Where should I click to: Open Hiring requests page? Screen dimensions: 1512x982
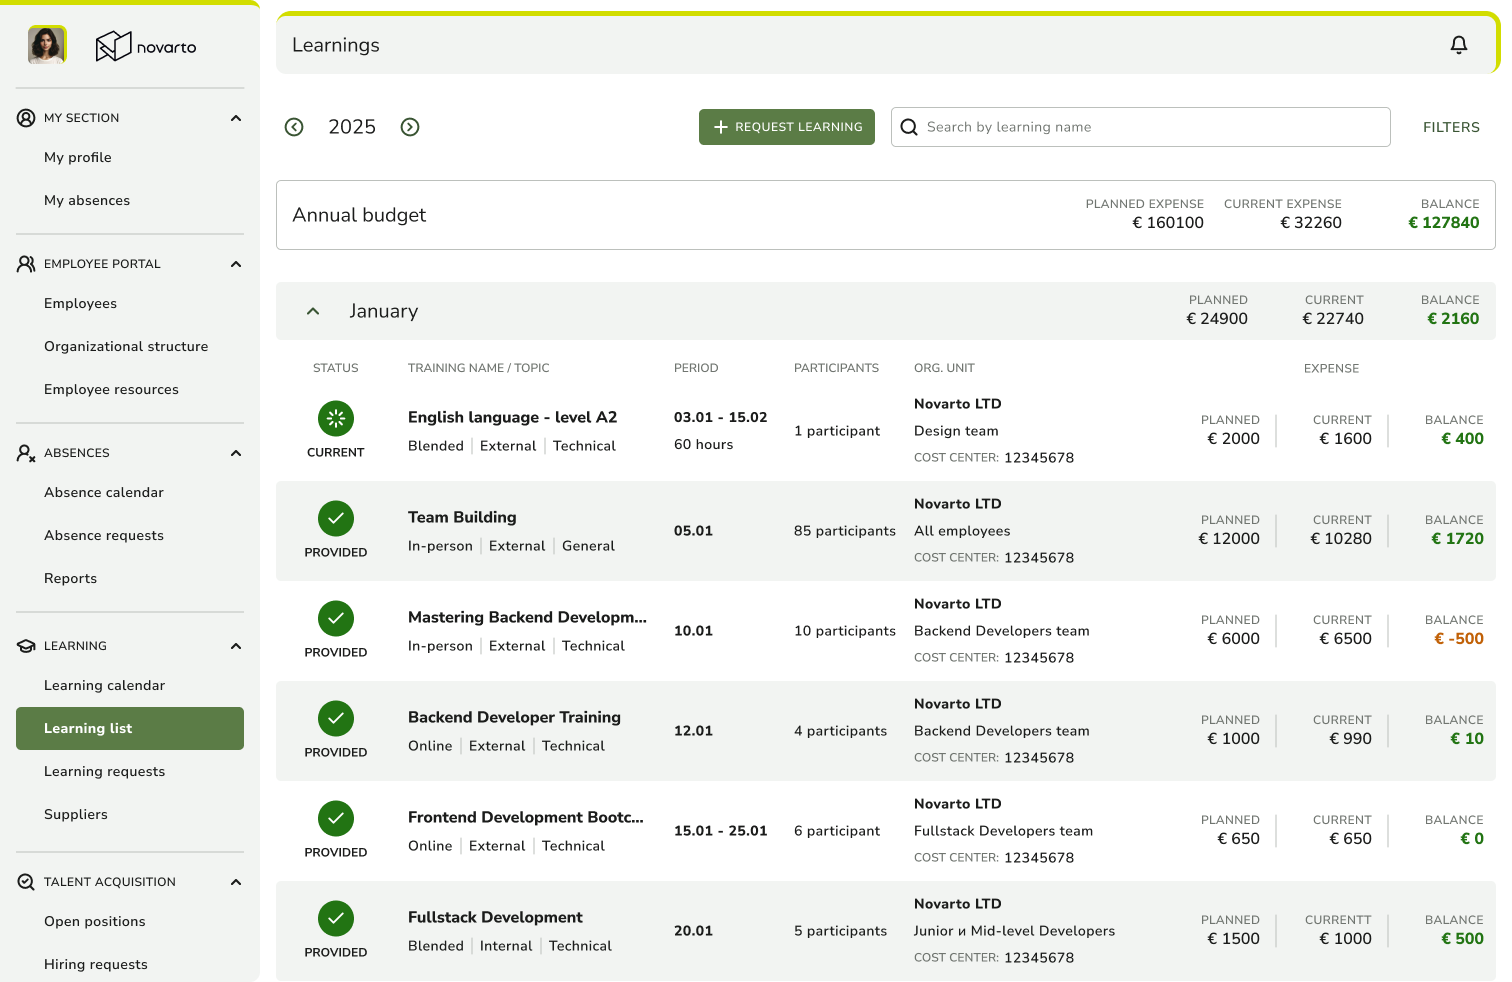[96, 964]
